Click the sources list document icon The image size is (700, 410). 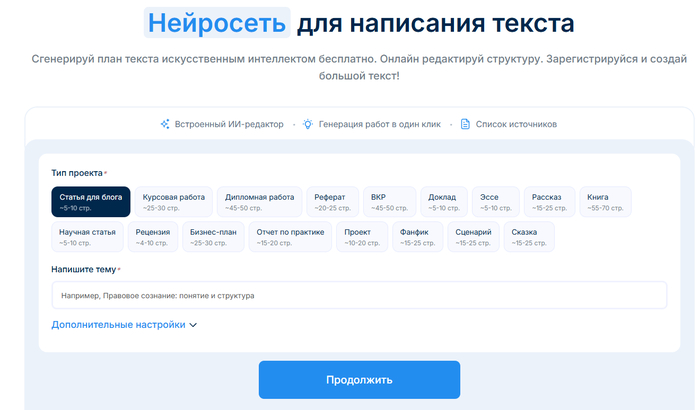tap(465, 124)
